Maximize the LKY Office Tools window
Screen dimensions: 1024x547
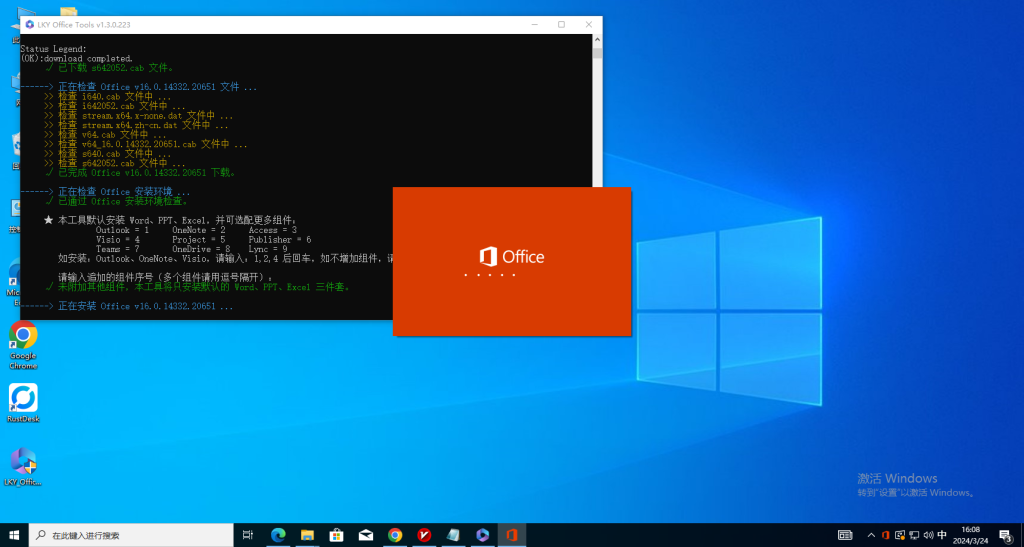[561, 25]
